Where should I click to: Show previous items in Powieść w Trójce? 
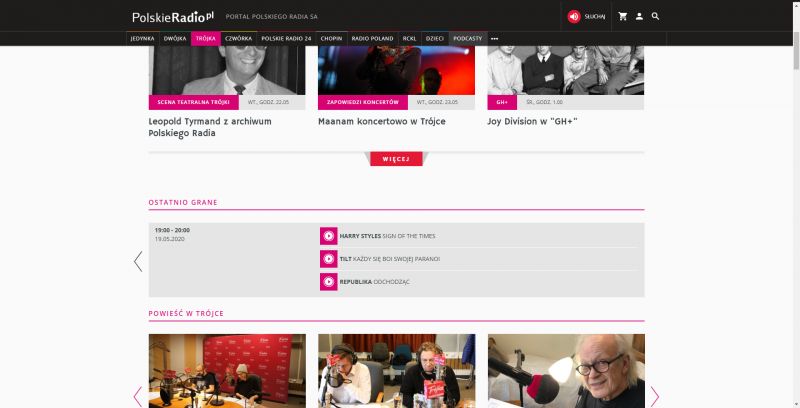pos(138,396)
